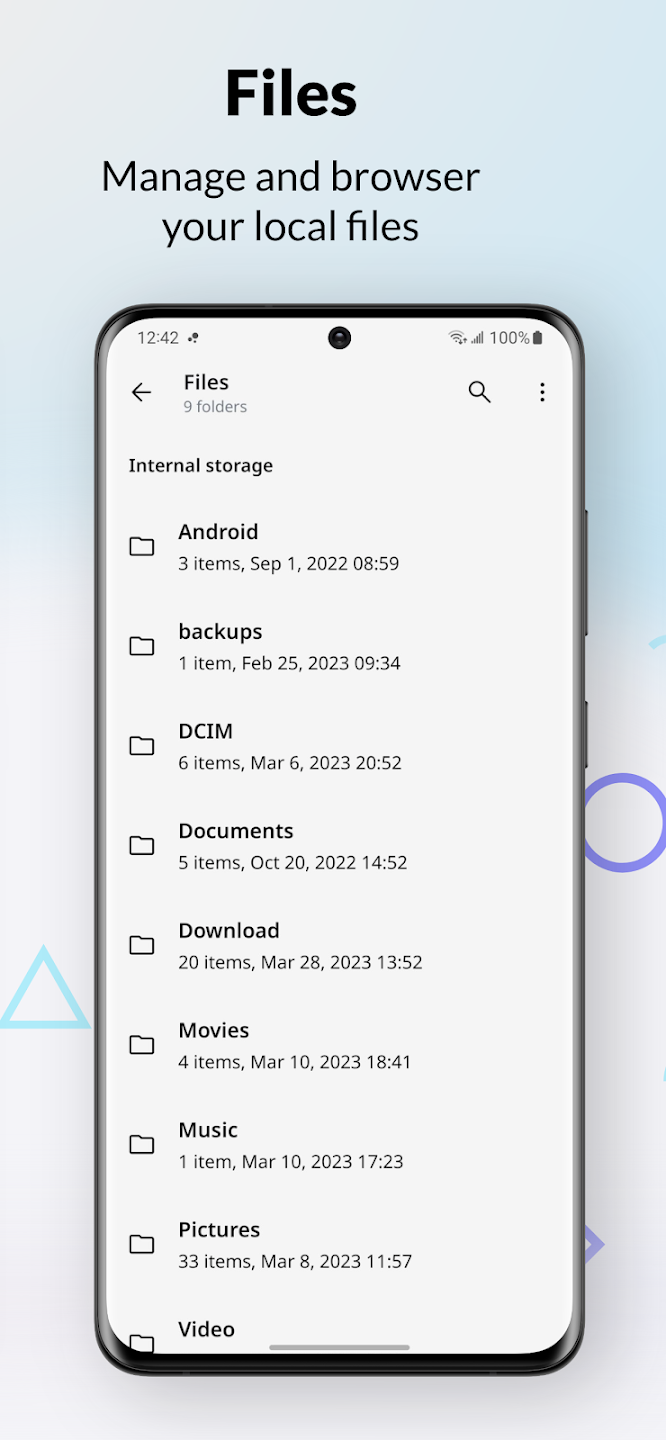Tap the back arrow icon
Viewport: 666px width, 1440px height.
pyautogui.click(x=142, y=393)
